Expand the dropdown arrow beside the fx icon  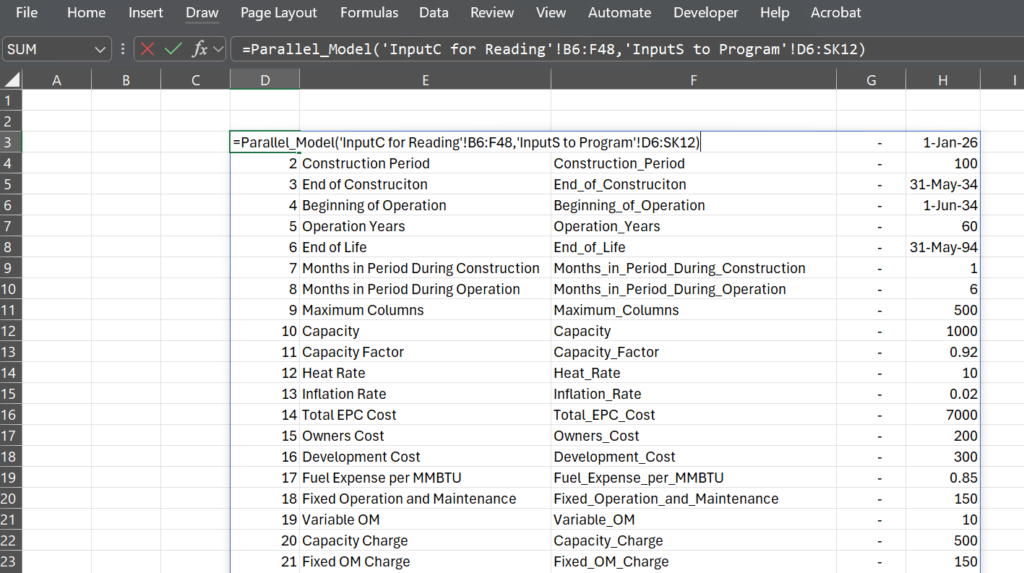pos(218,49)
